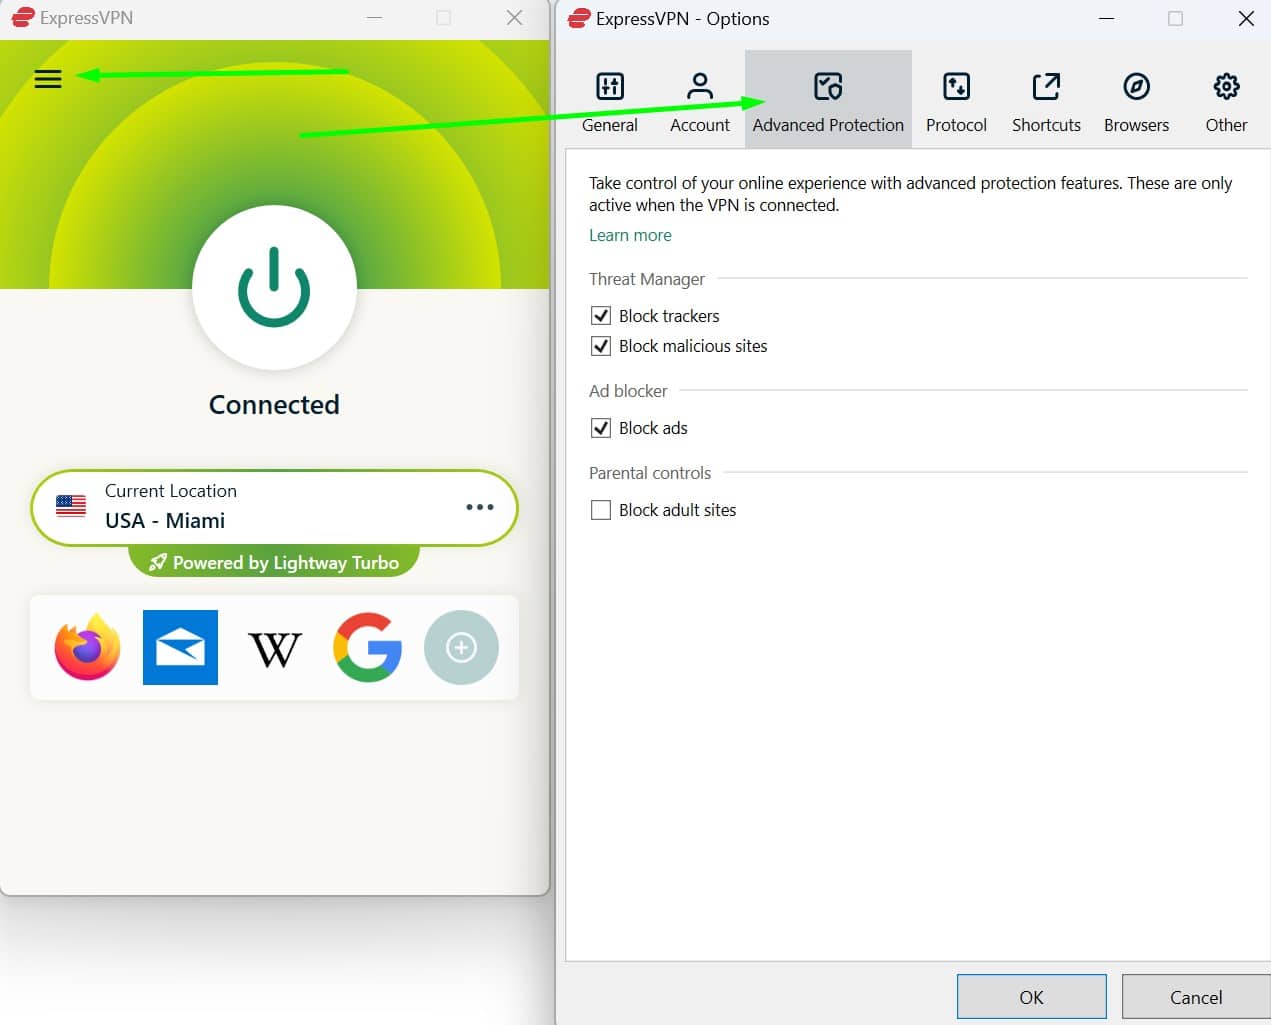Open the General tab in Options
Image resolution: width=1271 pixels, height=1025 pixels.
610,101
